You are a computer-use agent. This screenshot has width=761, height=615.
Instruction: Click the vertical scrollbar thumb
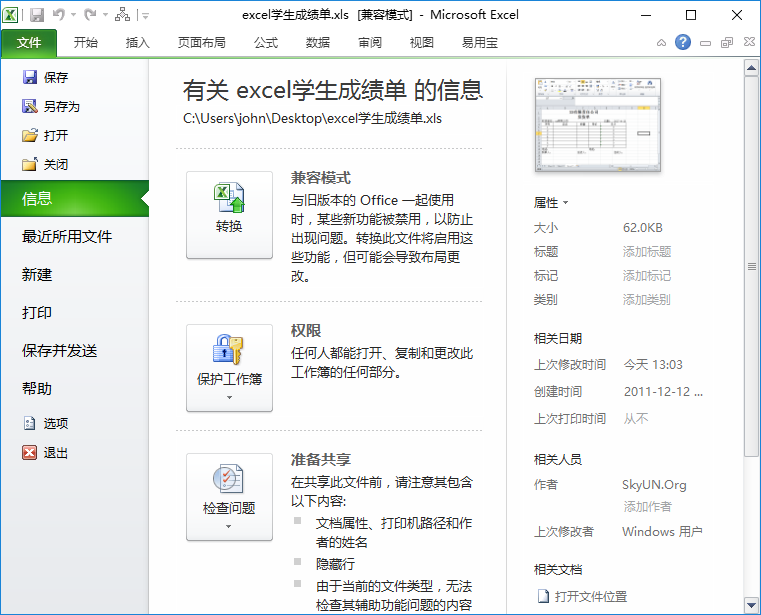[x=751, y=266]
